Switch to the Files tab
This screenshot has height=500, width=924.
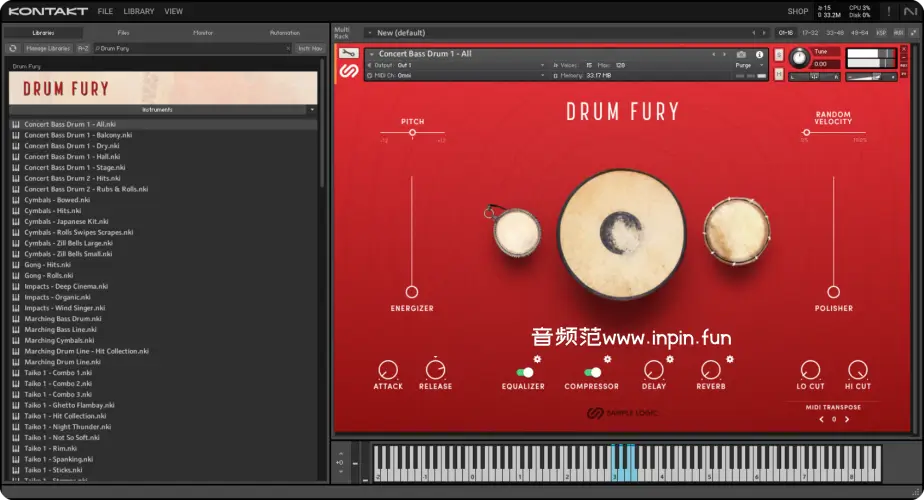[123, 33]
